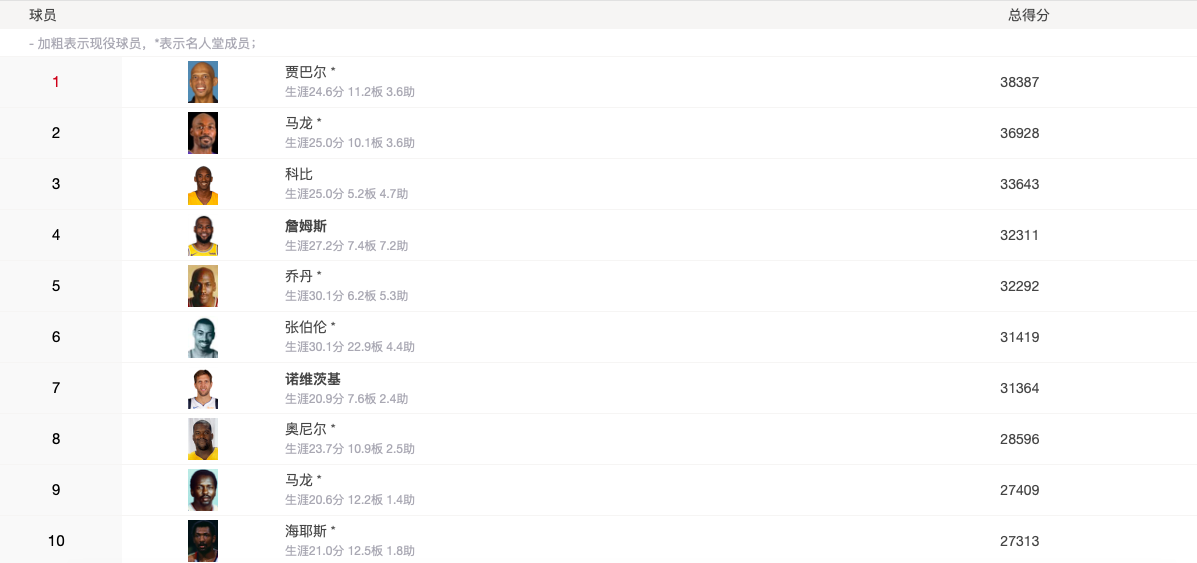This screenshot has height=563, width=1197.
Task: Select the total score 33643
Action: tap(1019, 185)
